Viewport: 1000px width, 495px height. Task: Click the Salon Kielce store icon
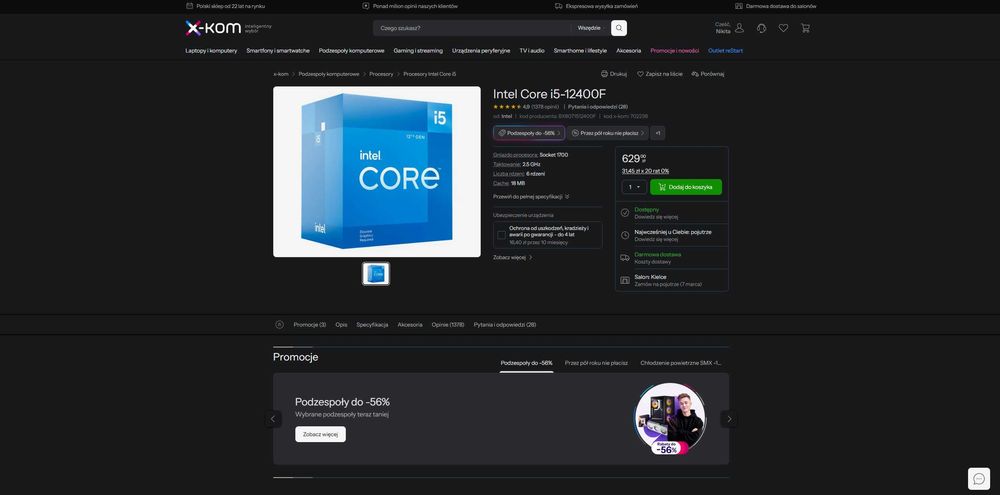pyautogui.click(x=625, y=280)
